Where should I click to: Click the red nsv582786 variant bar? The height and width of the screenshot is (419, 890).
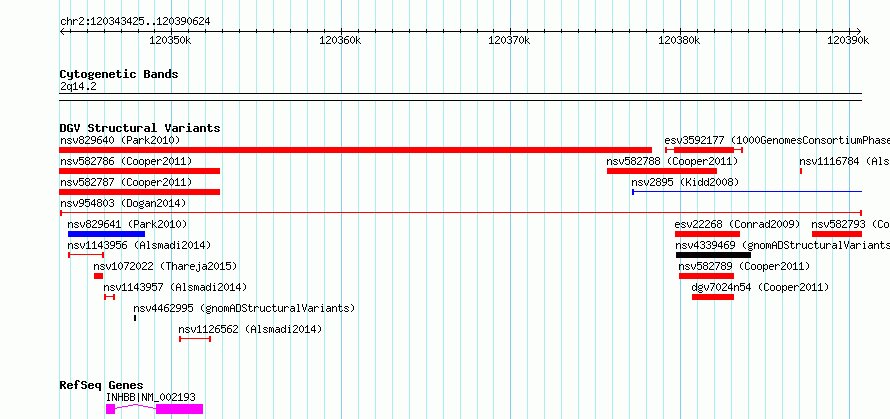click(x=140, y=171)
